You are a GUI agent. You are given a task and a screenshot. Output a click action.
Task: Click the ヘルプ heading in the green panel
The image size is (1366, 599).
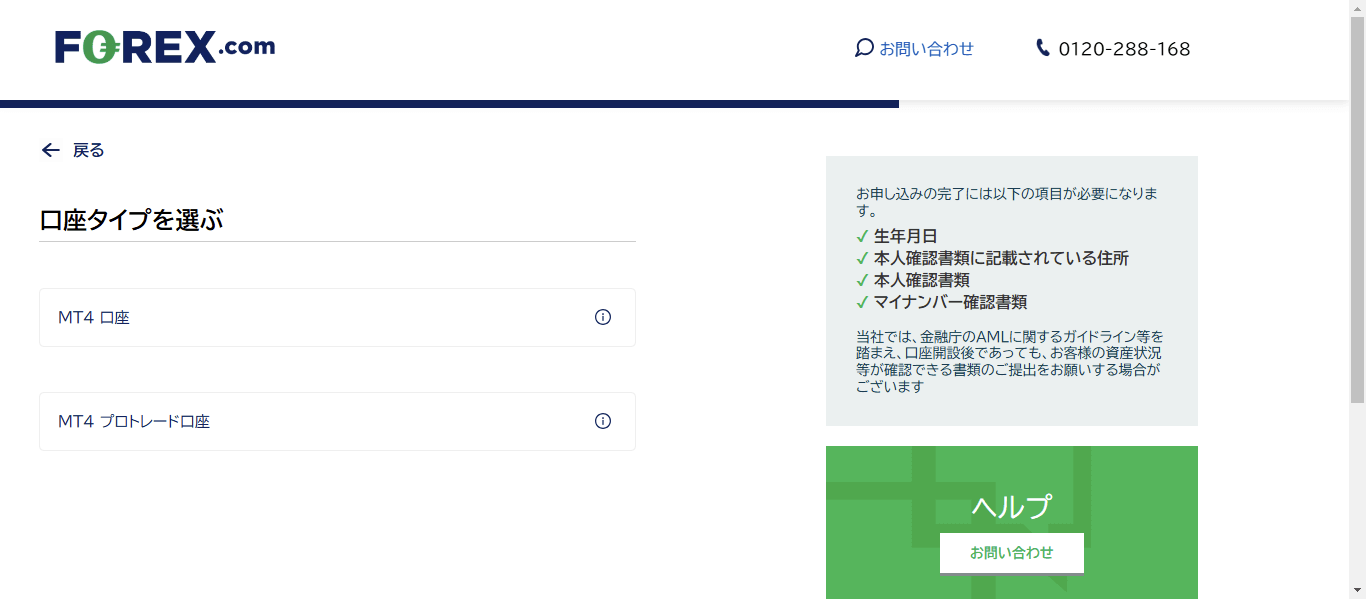[x=1011, y=505]
